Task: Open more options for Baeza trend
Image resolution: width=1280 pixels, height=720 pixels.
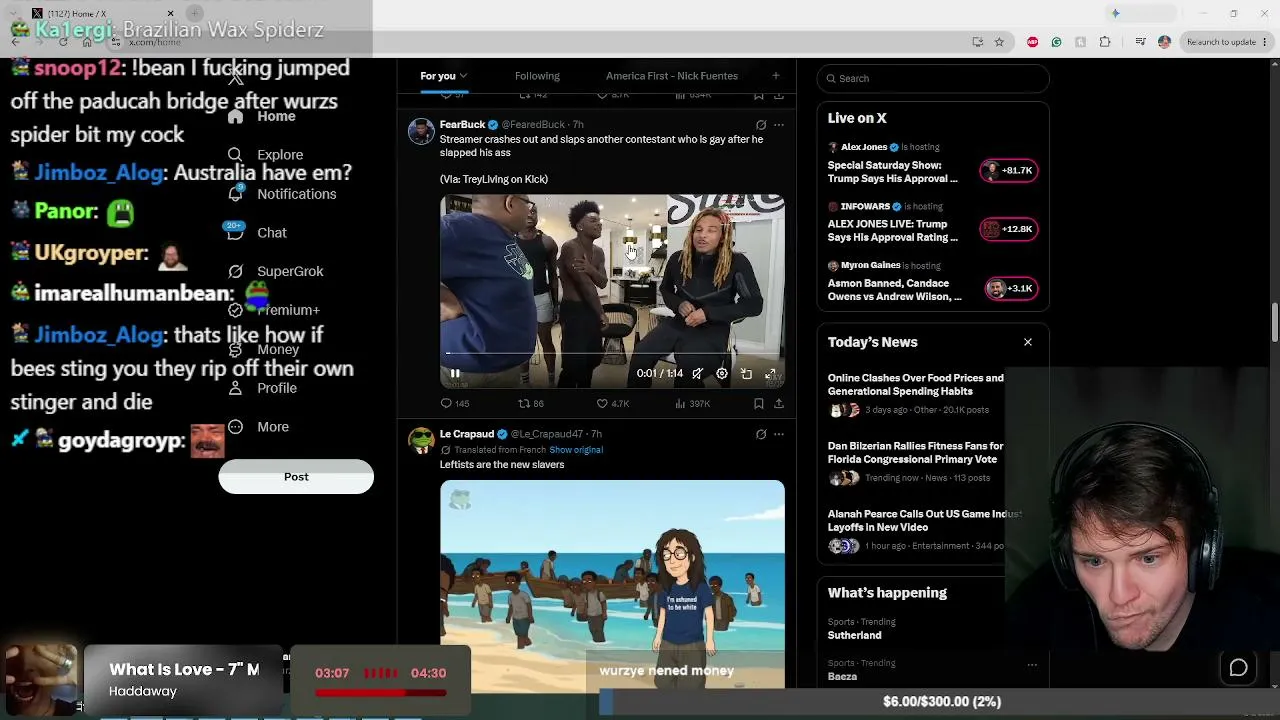Action: tap(1032, 665)
